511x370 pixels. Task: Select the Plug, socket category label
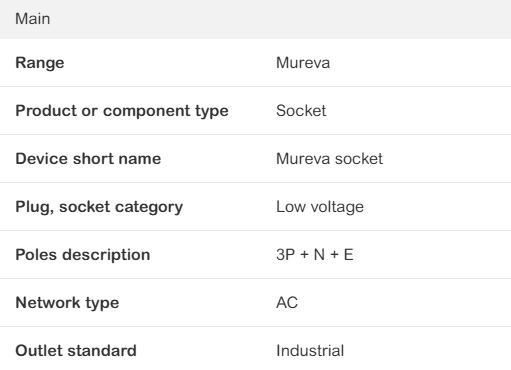[99, 207]
